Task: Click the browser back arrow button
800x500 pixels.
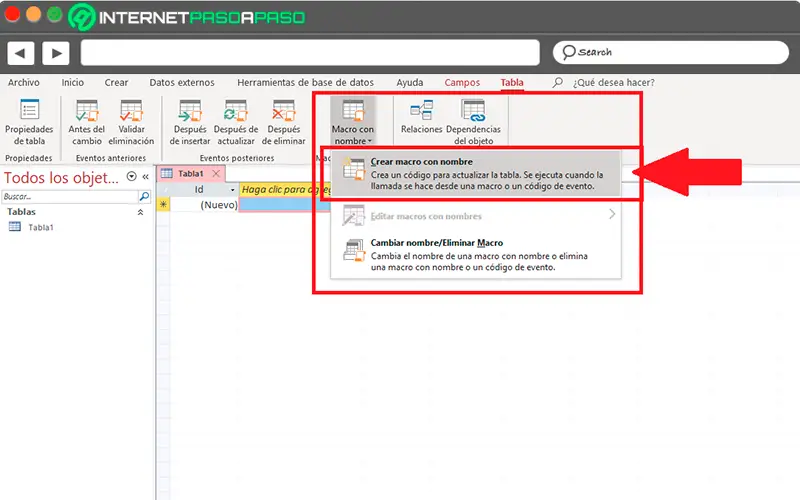Action: tap(20, 53)
